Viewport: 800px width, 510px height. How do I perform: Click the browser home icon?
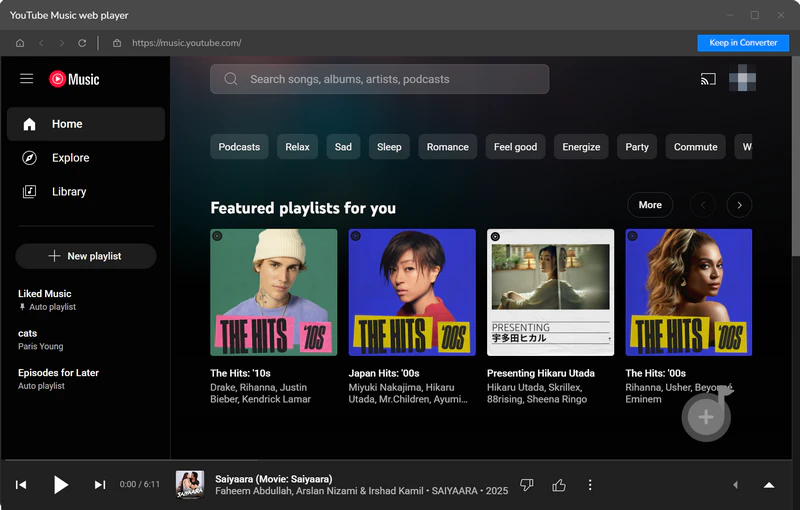[x=20, y=43]
